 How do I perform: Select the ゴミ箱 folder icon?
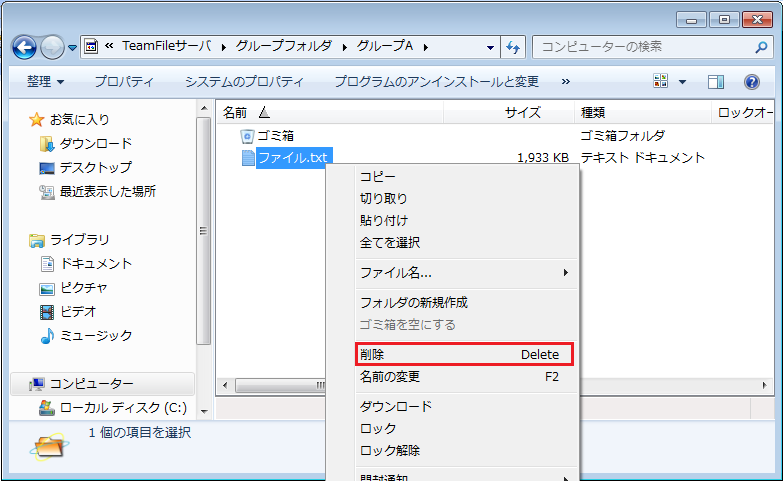[247, 135]
